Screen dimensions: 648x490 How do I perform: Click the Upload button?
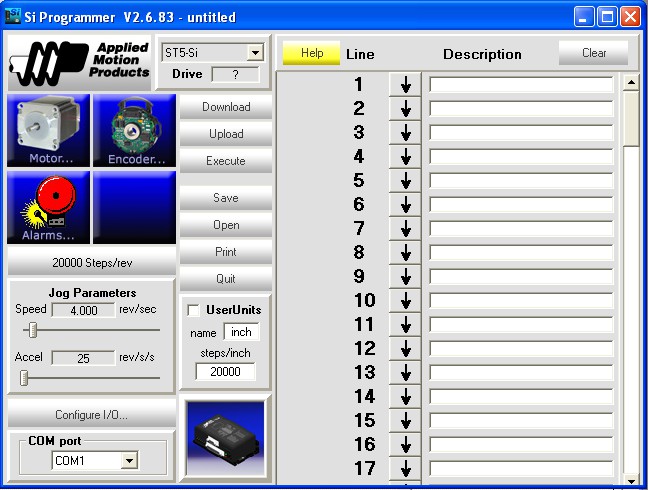[226, 134]
